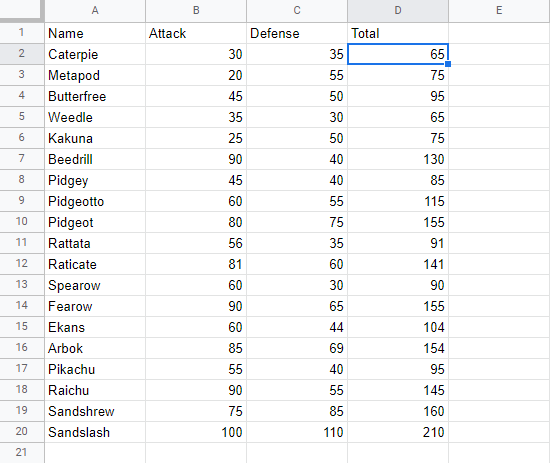Viewport: 550px width, 463px height.
Task: Select row 20 header
Action: 22,432
